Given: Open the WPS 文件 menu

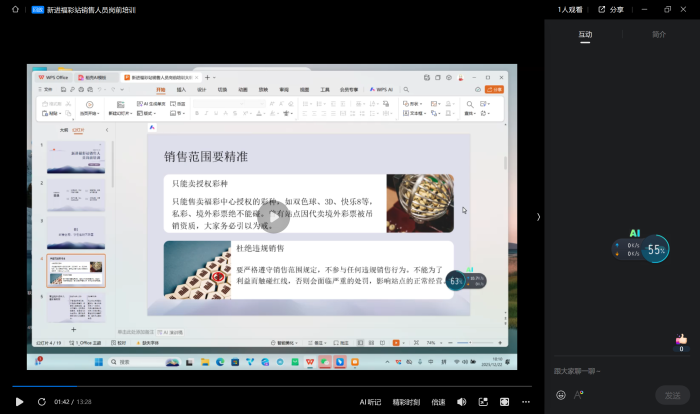Looking at the screenshot, I should [46, 90].
